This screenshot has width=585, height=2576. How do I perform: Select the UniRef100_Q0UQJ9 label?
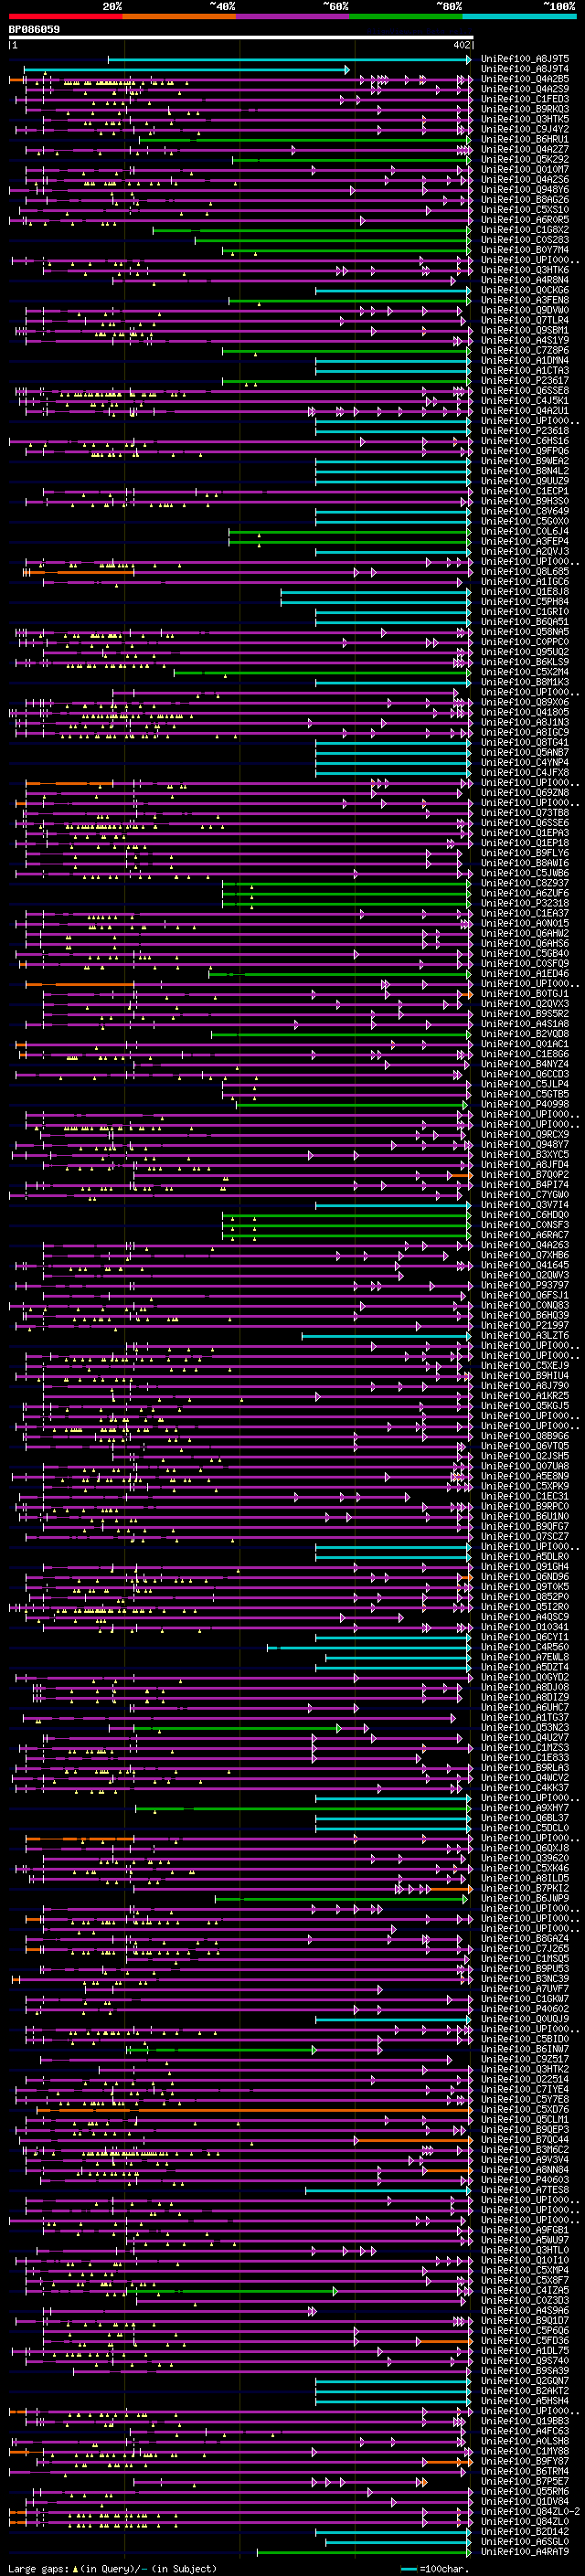[524, 2019]
